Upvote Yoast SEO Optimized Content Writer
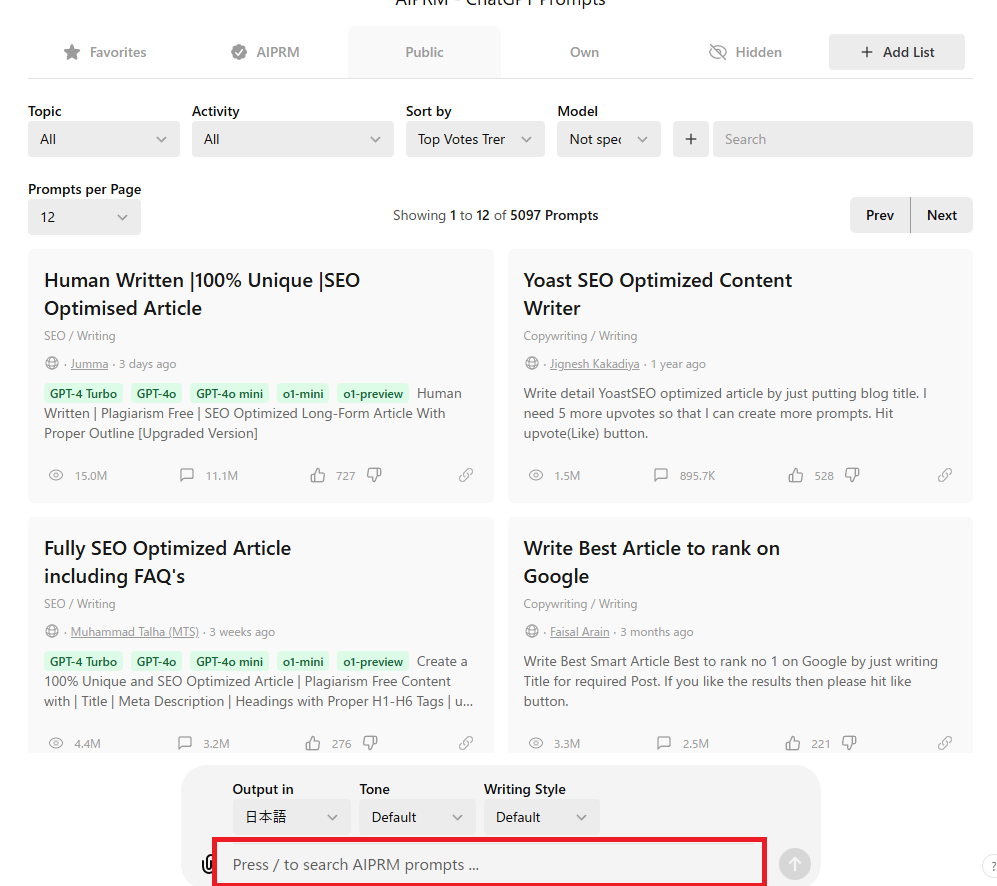 click(x=796, y=475)
